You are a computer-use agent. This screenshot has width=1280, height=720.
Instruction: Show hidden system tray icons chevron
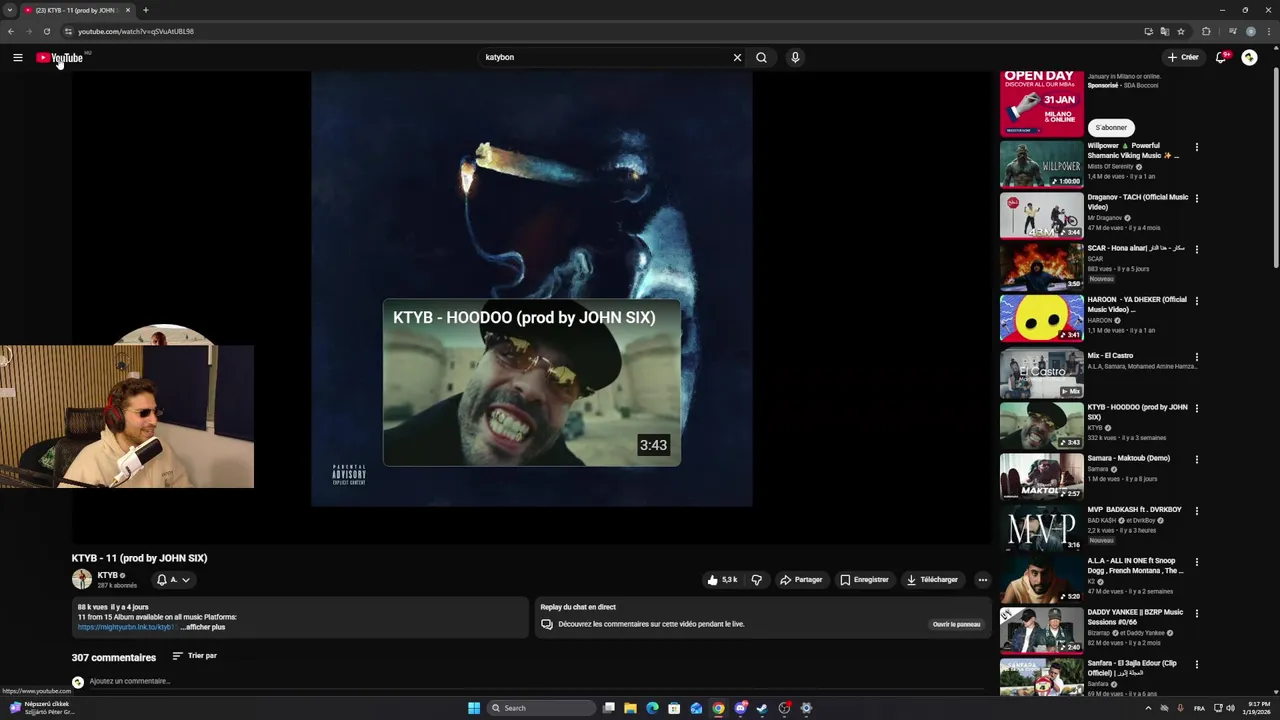coord(1148,708)
